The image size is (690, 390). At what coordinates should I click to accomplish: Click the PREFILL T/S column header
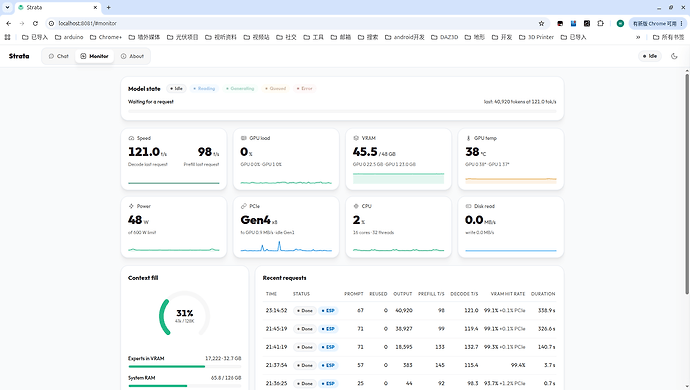(431, 294)
